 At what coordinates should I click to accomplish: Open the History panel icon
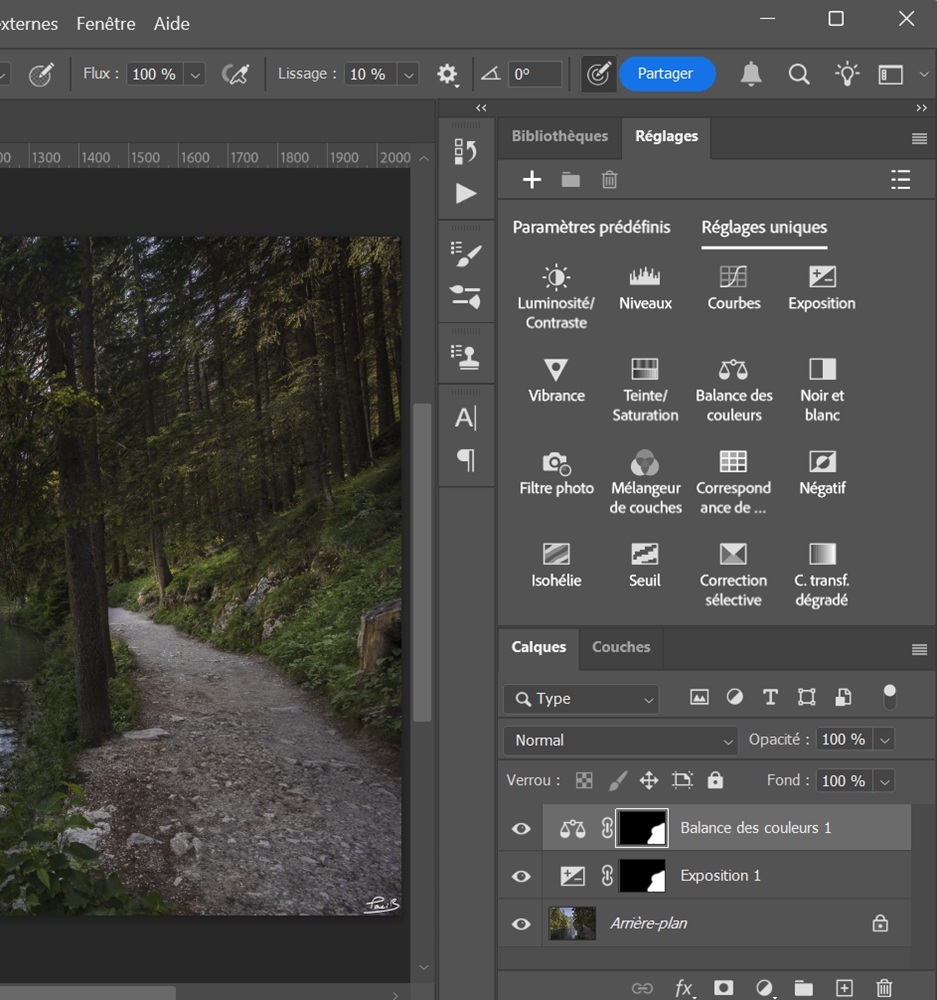466,152
